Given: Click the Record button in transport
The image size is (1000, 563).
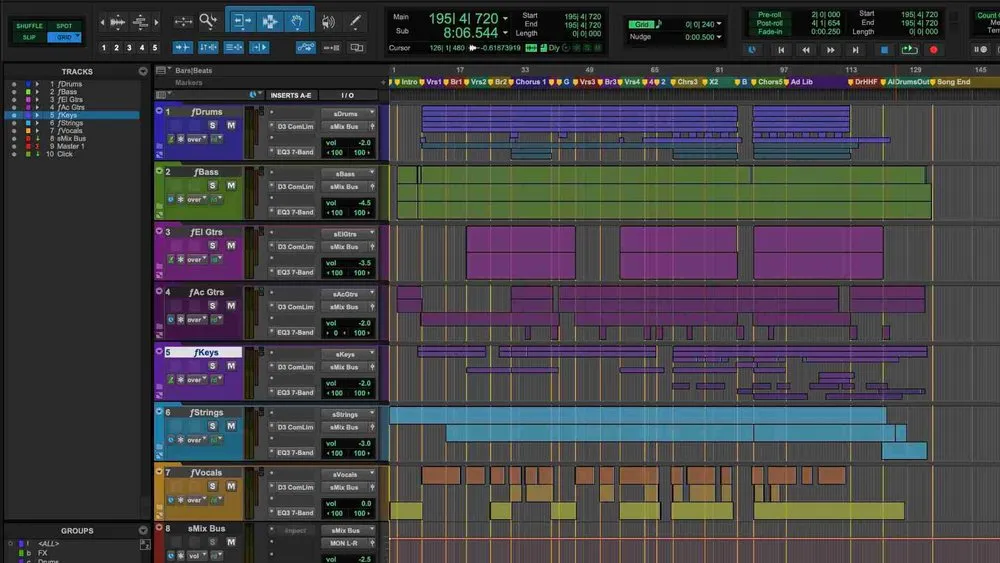Looking at the screenshot, I should [934, 50].
